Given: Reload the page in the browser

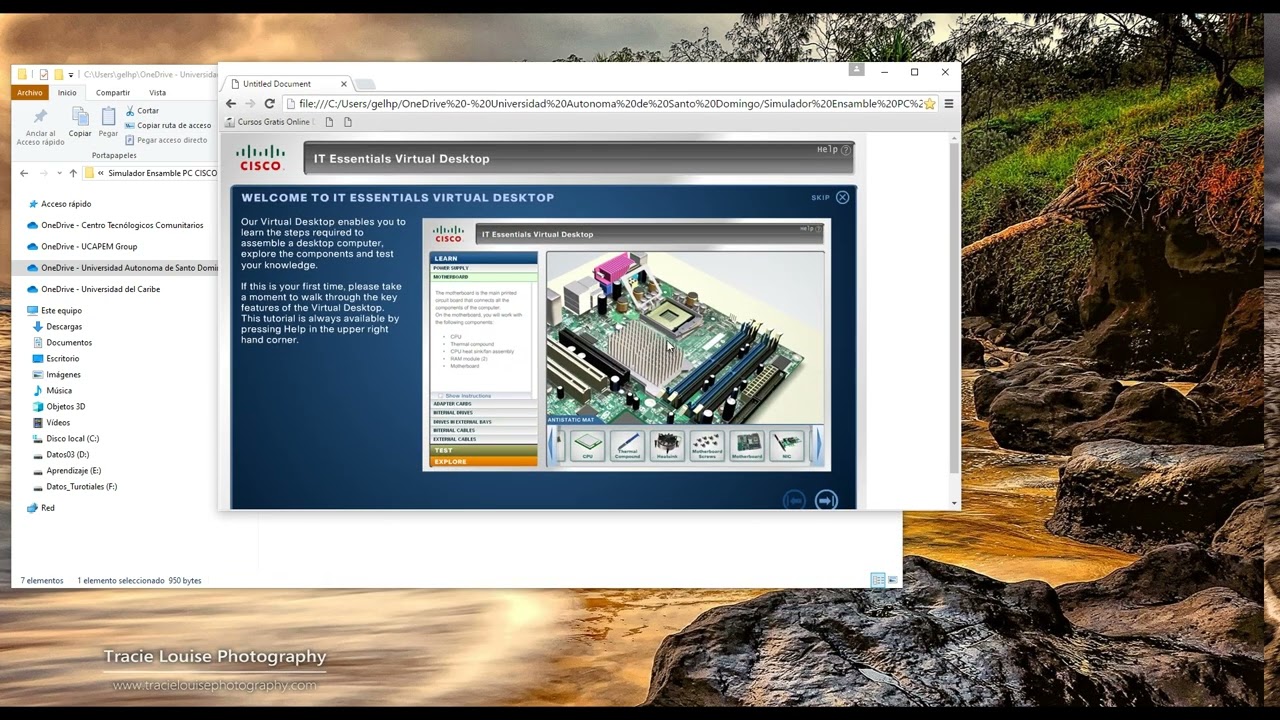Looking at the screenshot, I should (269, 103).
